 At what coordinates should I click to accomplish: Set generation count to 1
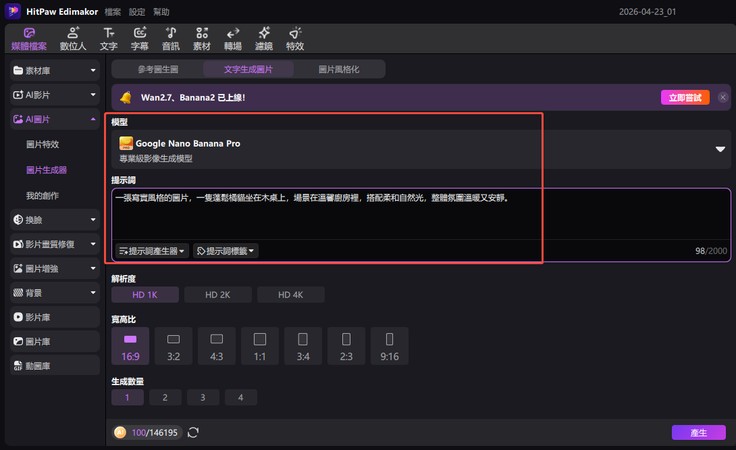point(127,397)
